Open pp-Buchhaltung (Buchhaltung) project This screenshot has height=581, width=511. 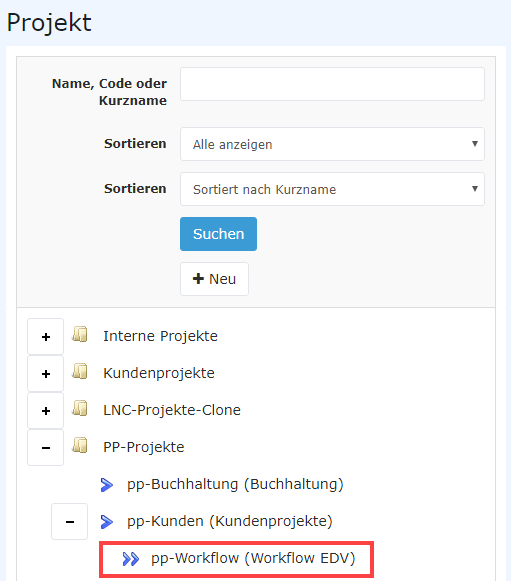tap(235, 484)
